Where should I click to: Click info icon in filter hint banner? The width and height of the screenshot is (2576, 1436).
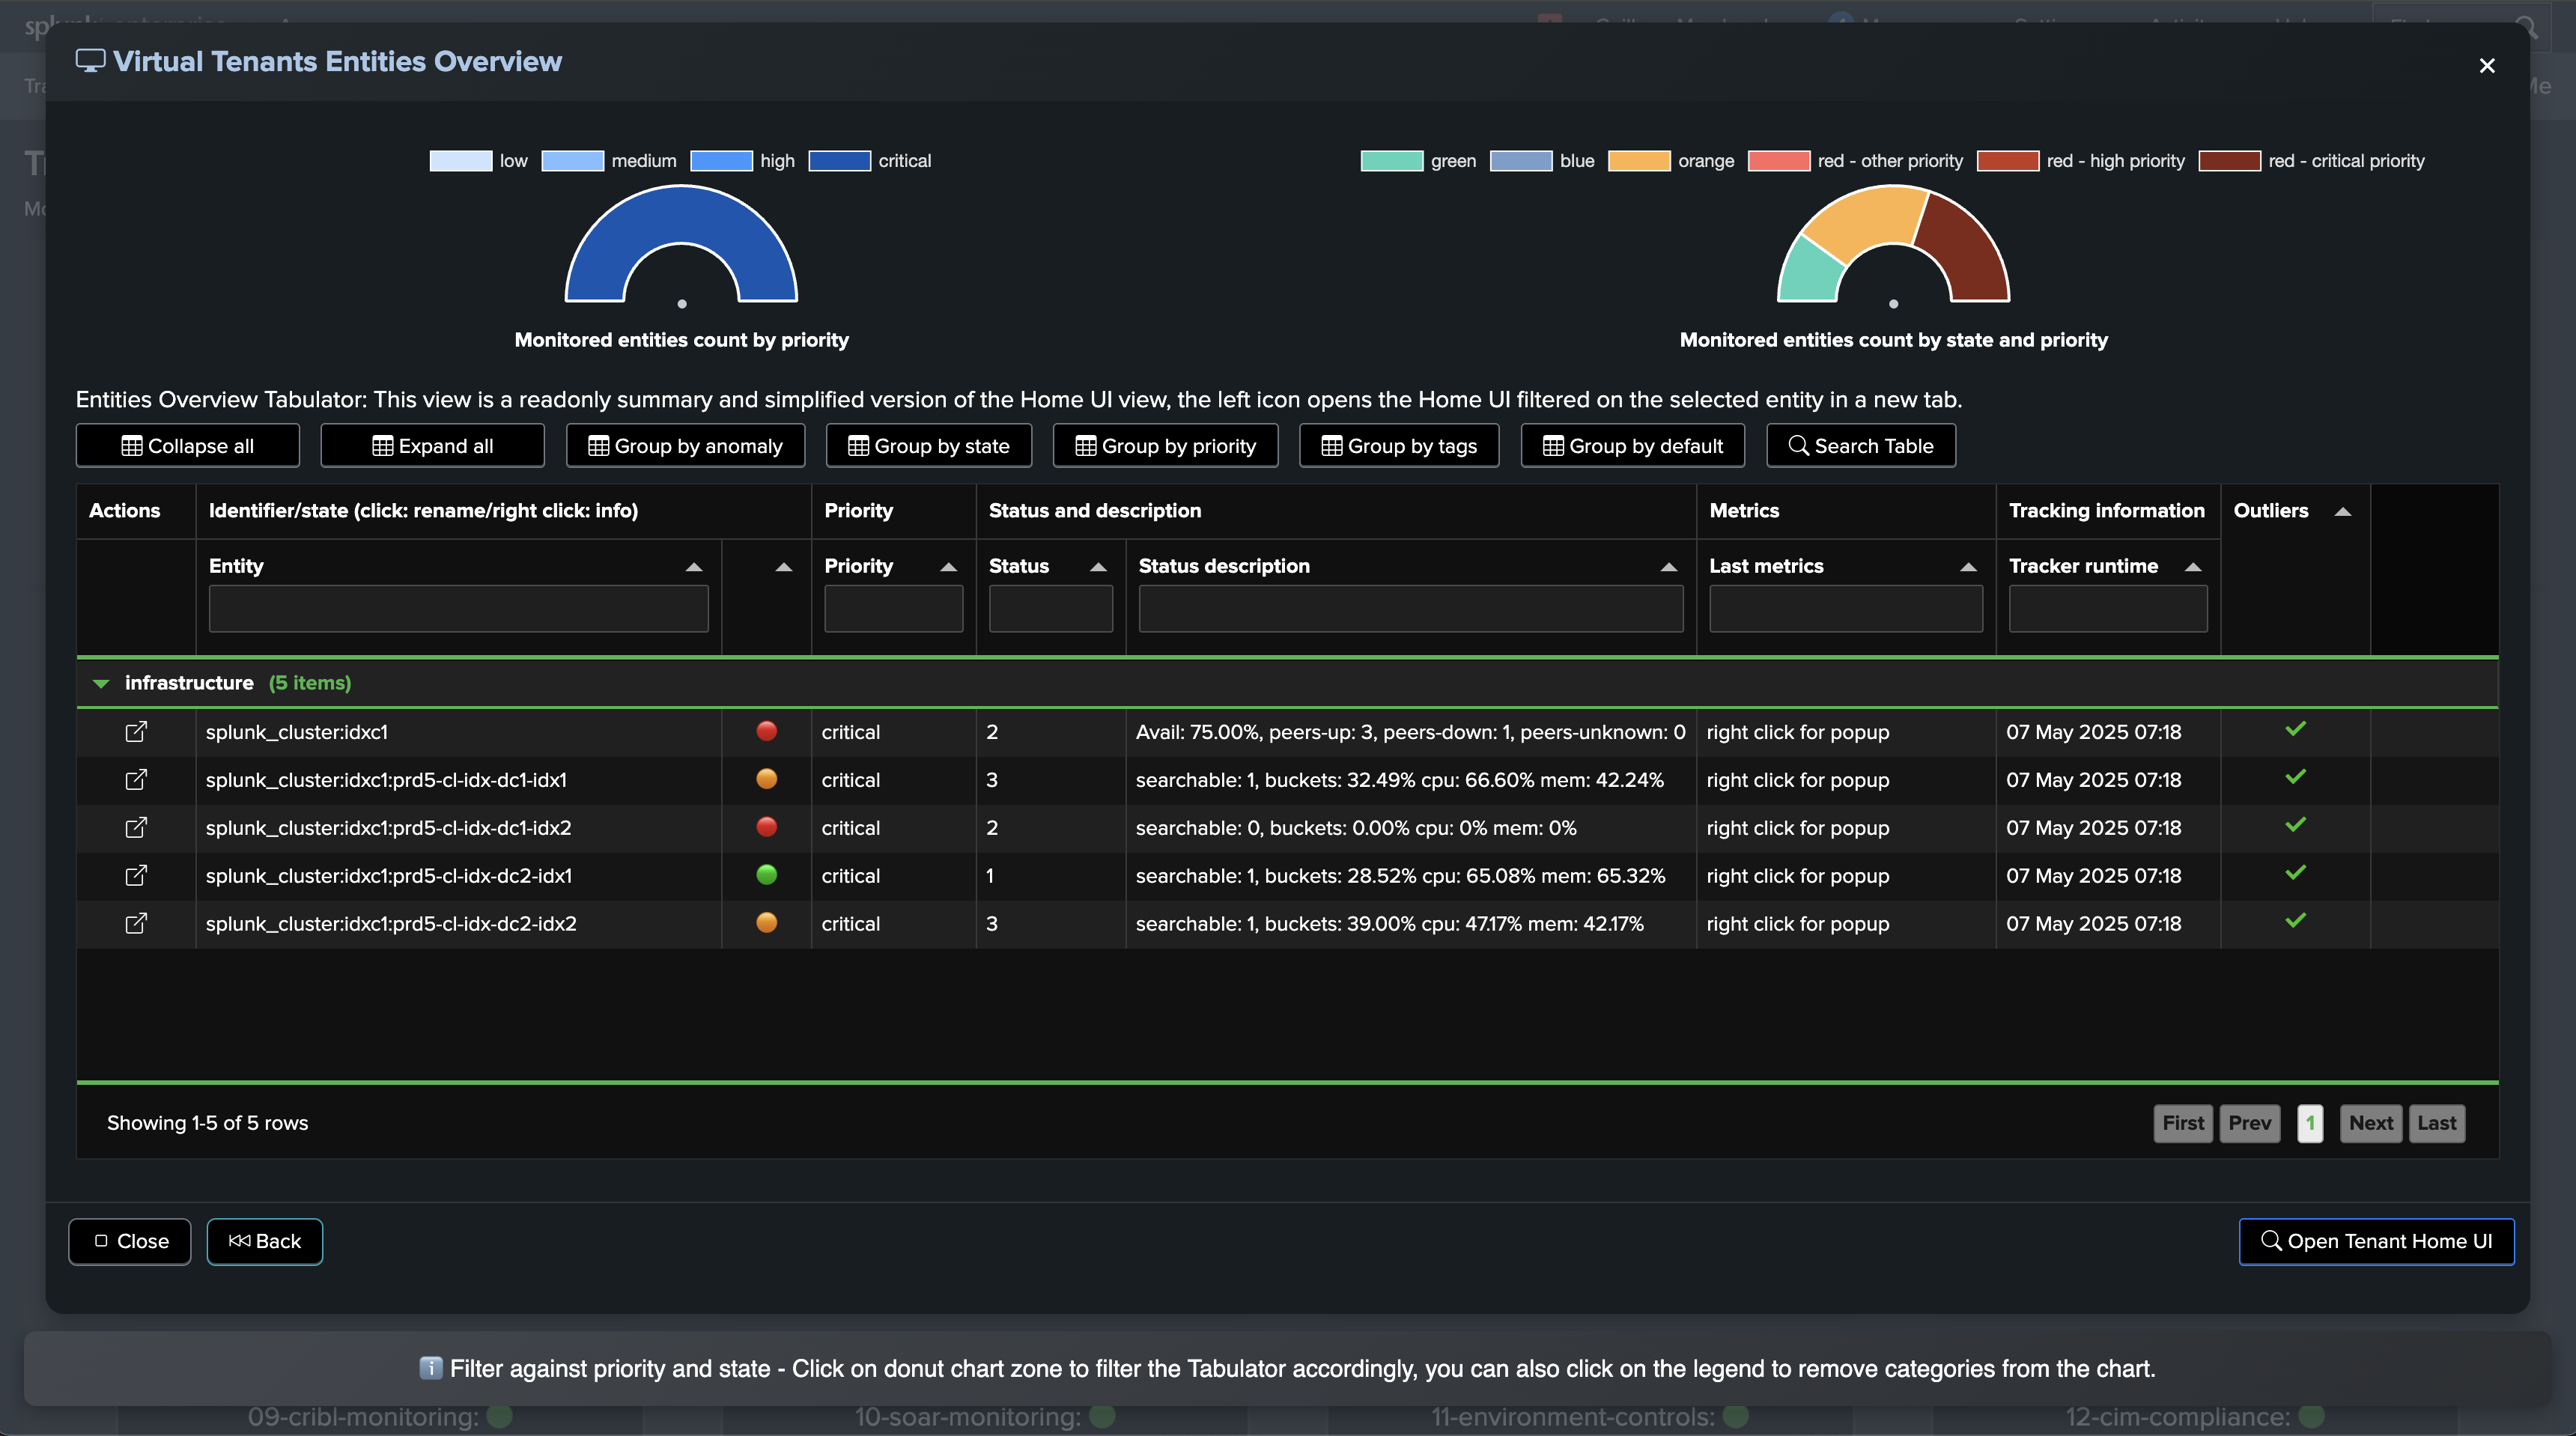point(431,1368)
